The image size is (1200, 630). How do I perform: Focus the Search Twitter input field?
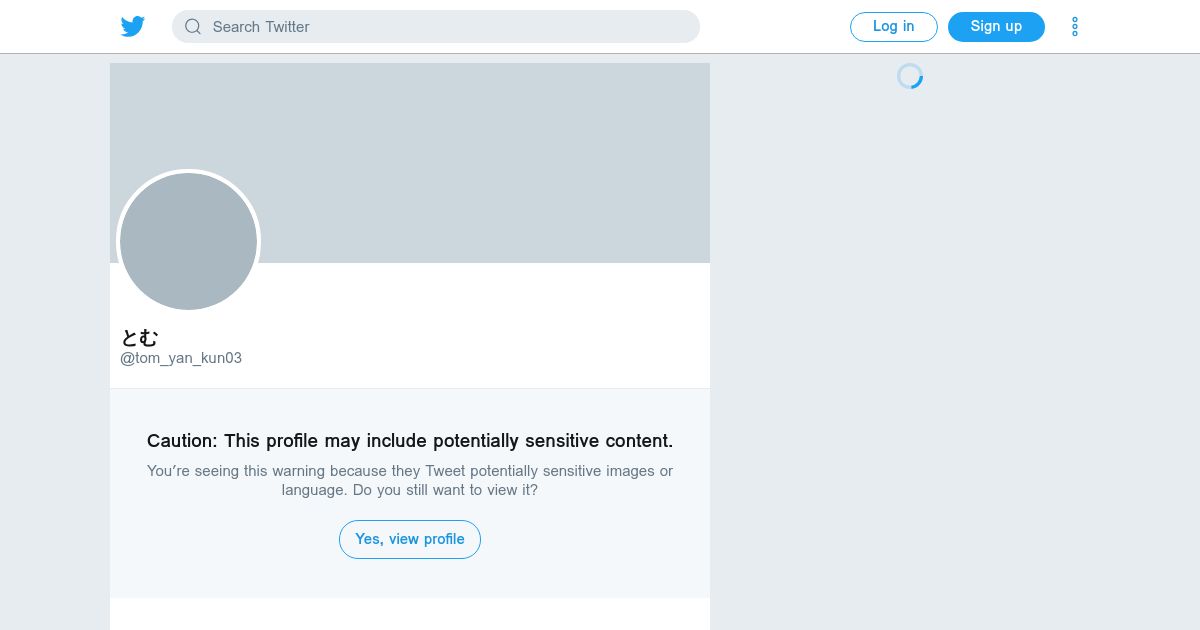point(436,27)
